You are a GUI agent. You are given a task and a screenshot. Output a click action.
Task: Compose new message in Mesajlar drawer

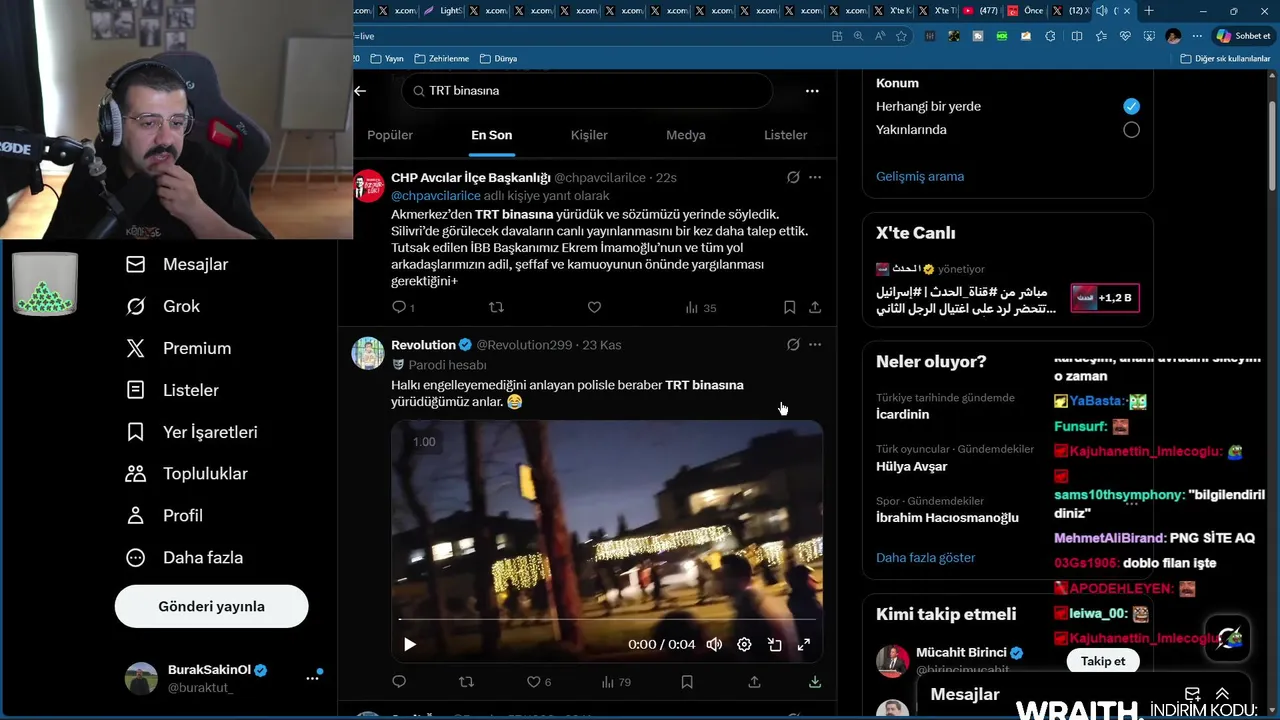pos(1192,694)
